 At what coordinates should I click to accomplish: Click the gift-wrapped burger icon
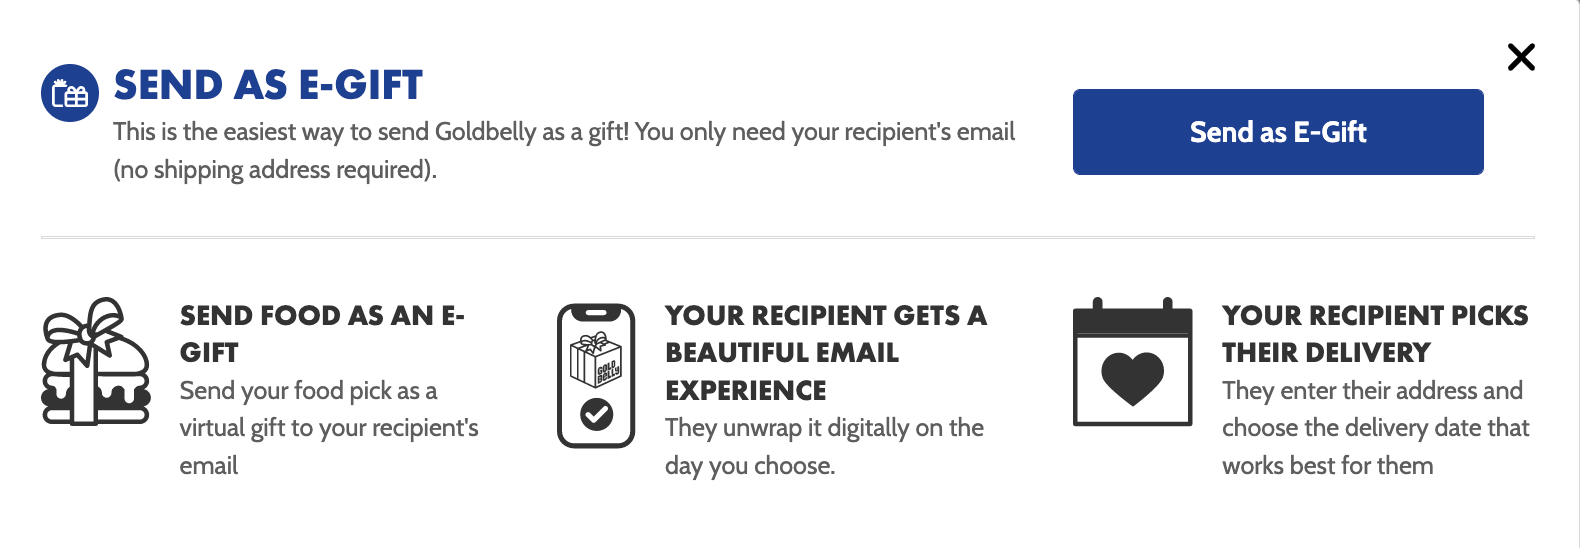(x=96, y=362)
